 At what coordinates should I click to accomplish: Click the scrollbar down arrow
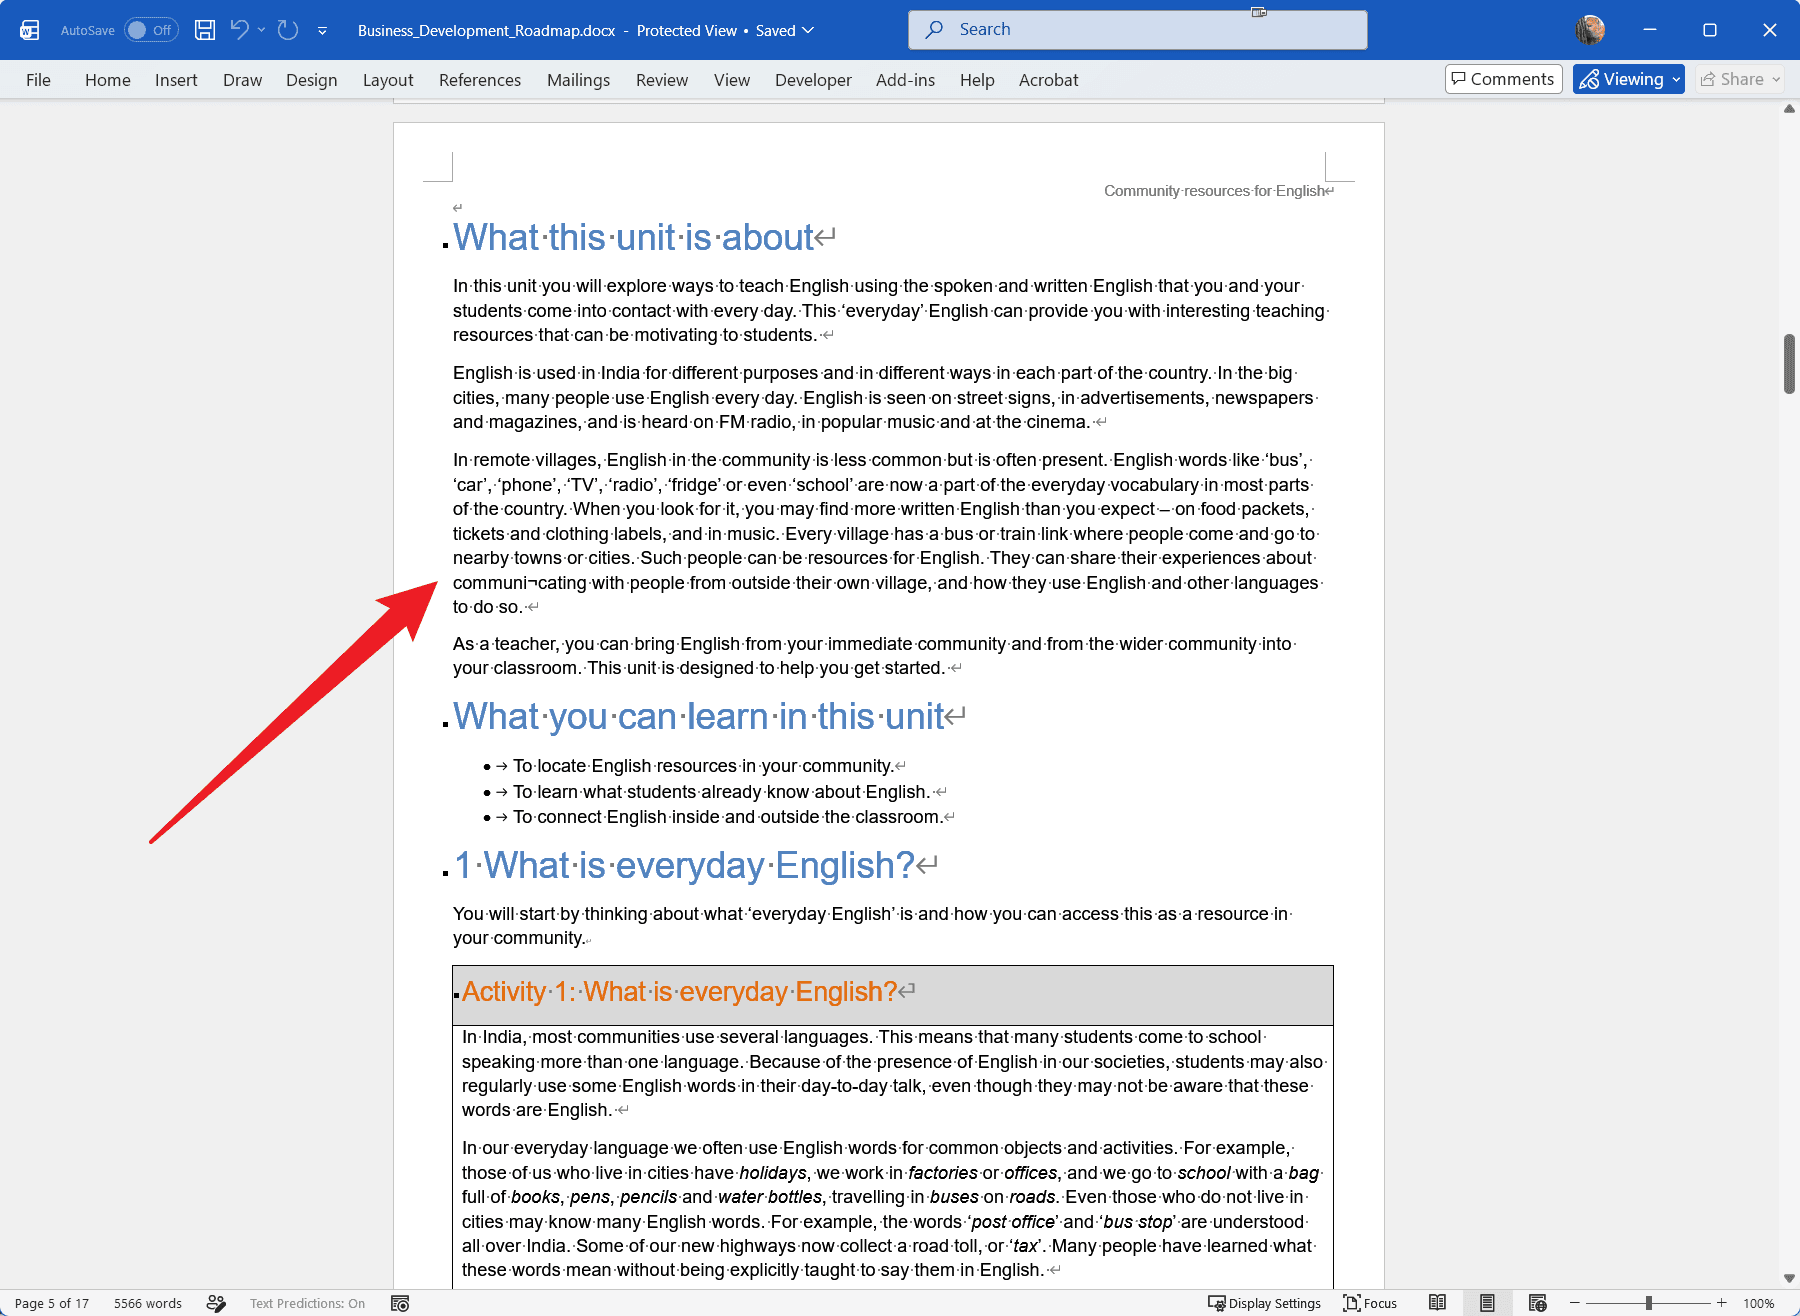1789,1278
